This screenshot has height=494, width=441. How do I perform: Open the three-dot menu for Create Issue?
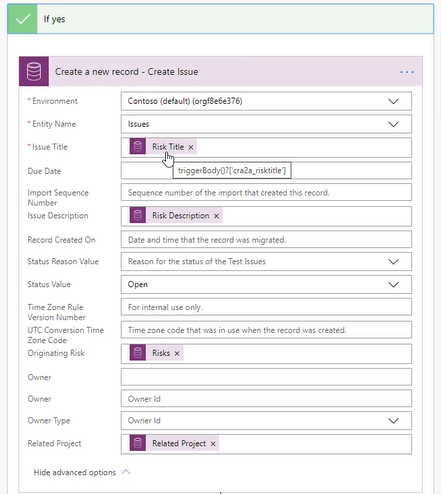tap(407, 72)
